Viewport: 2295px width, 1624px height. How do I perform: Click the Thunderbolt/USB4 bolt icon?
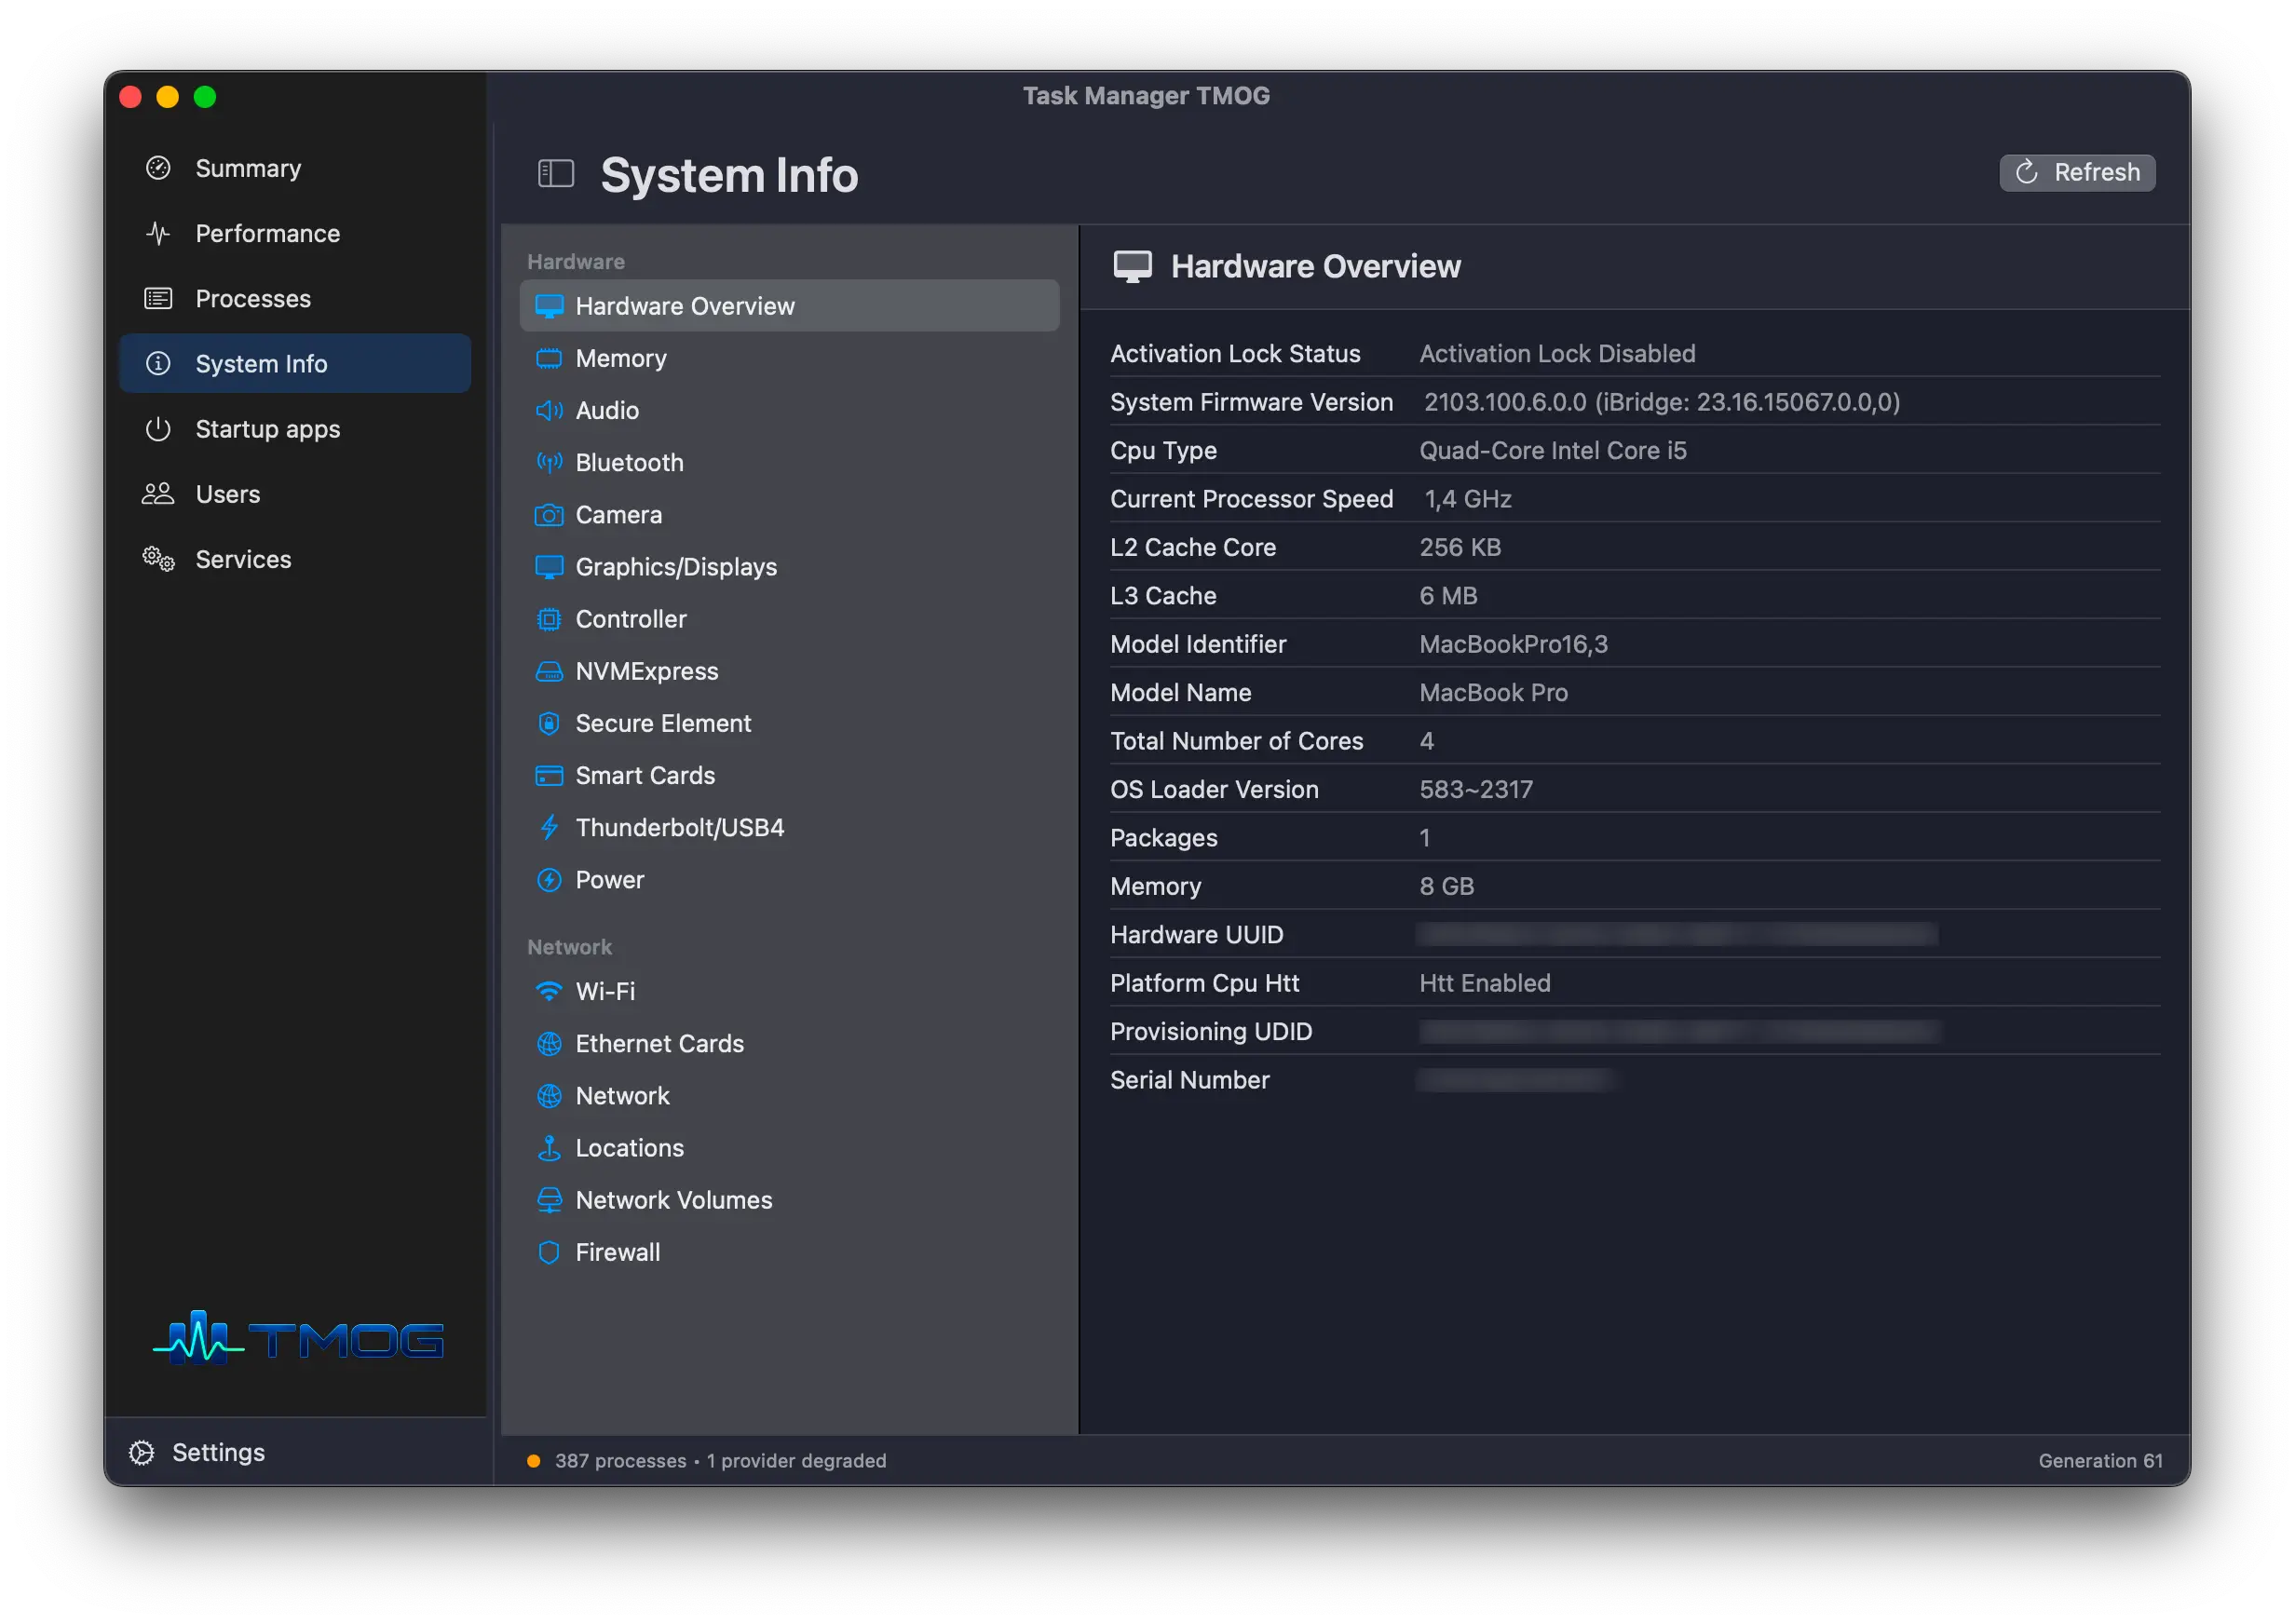549,827
